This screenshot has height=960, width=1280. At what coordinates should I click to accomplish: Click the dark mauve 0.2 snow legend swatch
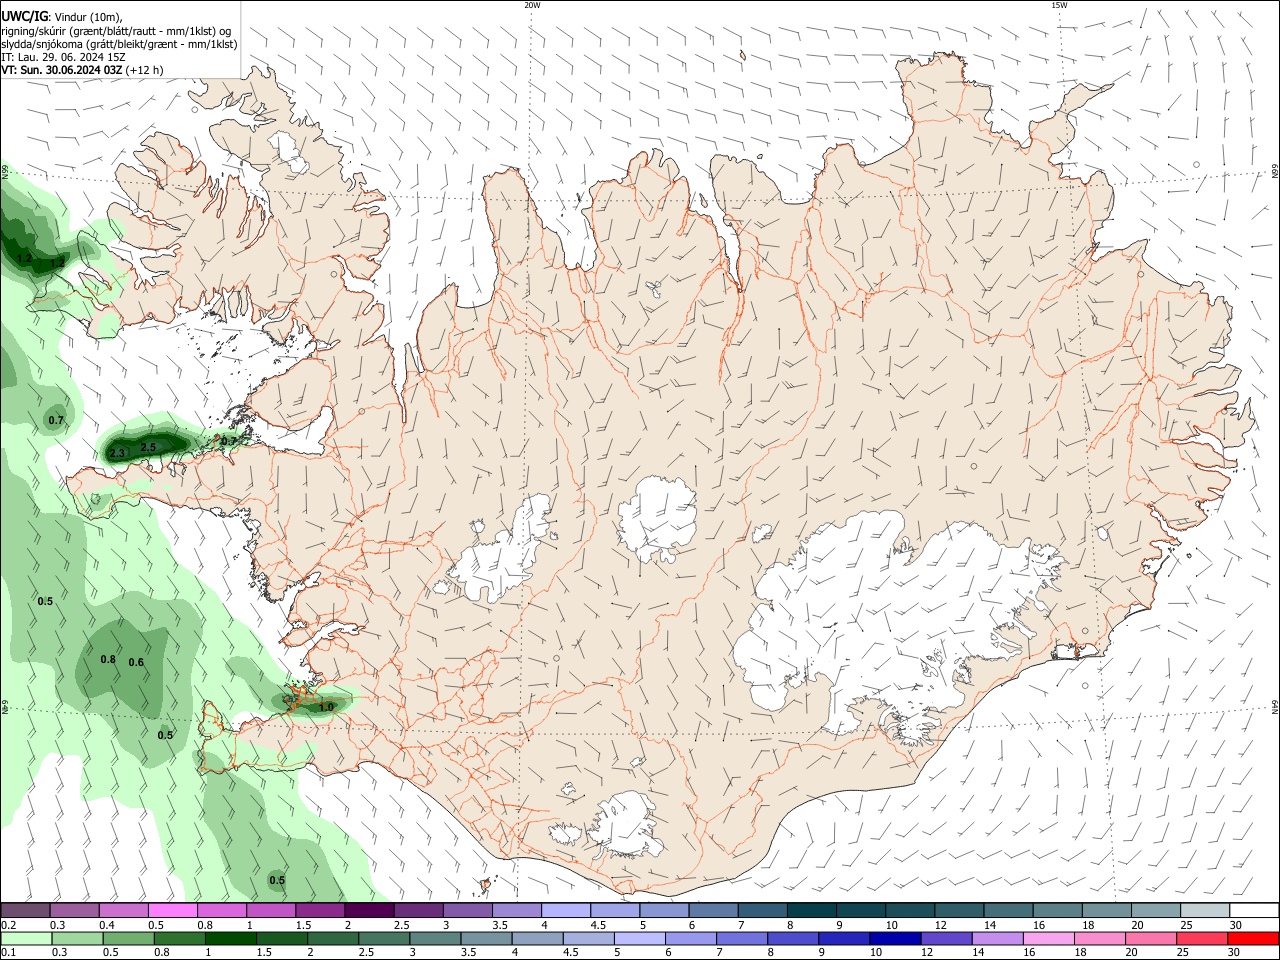(x=26, y=910)
